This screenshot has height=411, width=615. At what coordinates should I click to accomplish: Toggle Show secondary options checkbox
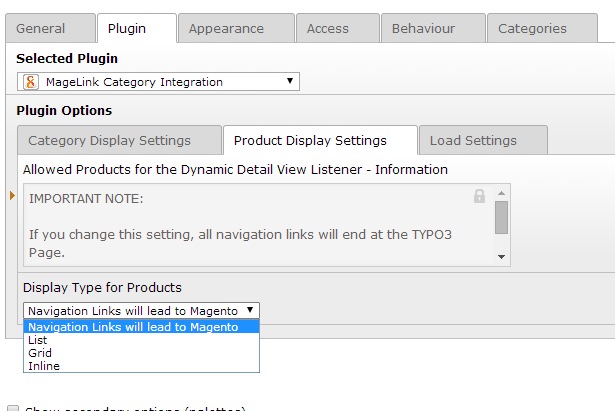tap(12, 408)
